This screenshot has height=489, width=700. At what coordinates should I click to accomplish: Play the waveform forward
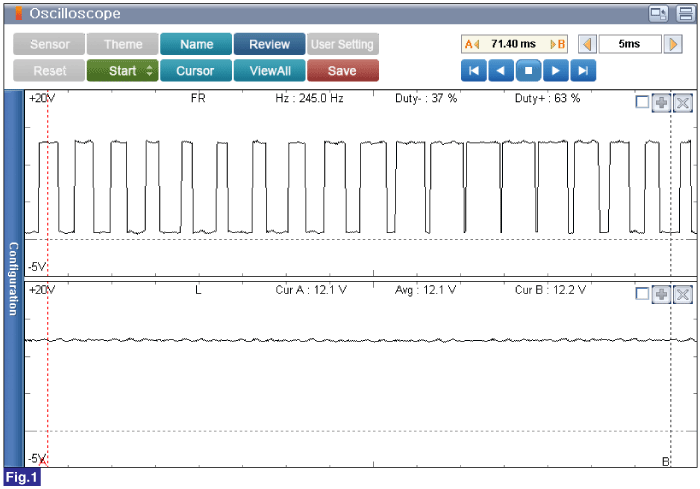pos(556,71)
